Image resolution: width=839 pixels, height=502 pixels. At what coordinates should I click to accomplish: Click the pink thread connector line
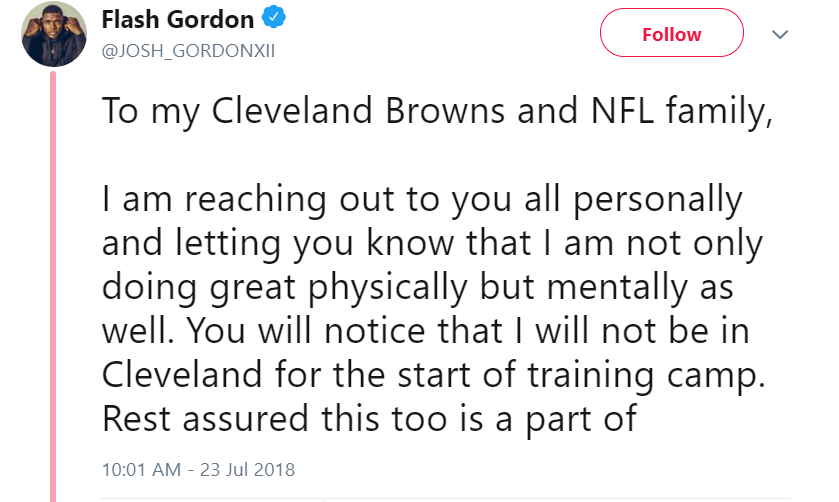pos(53,286)
